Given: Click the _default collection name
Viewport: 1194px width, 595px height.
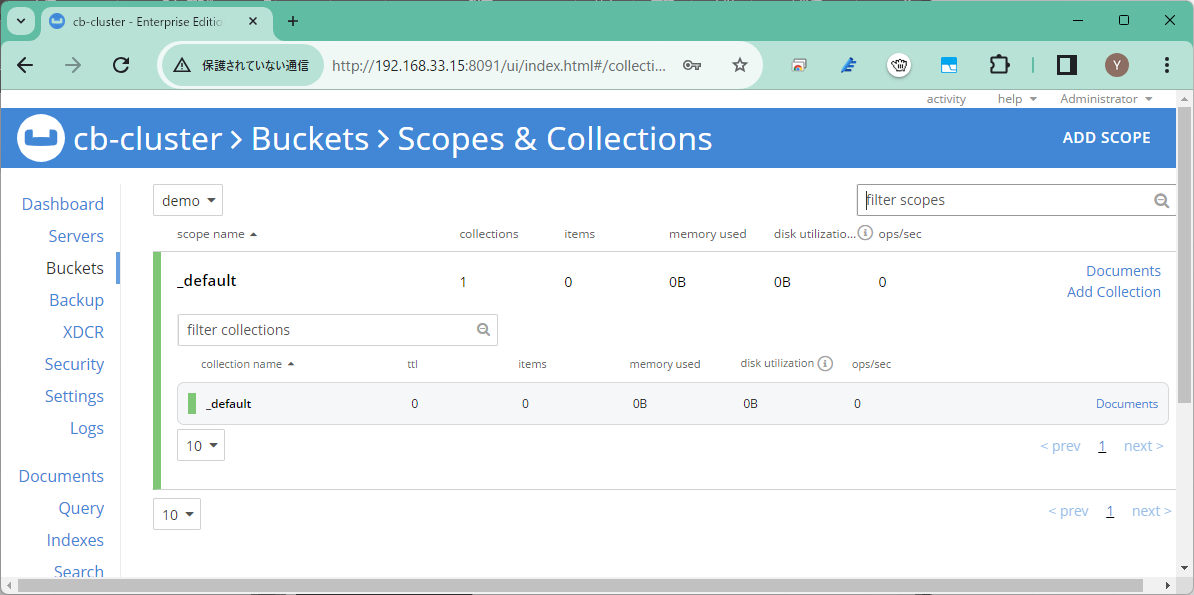Looking at the screenshot, I should 228,404.
